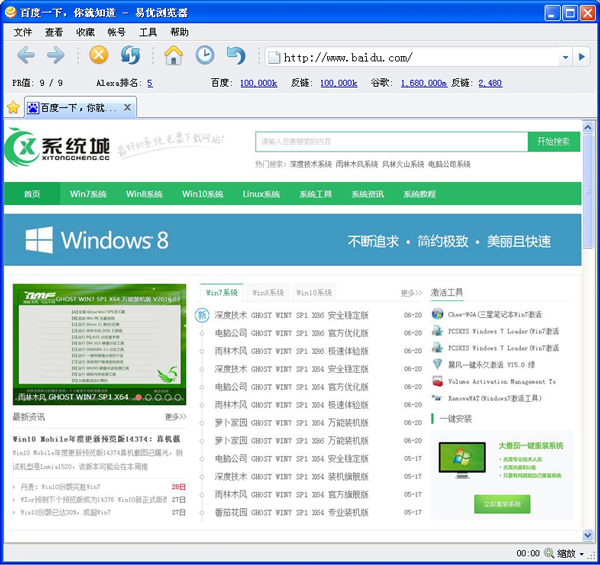Click hot search 深度技术系统

tap(311, 164)
